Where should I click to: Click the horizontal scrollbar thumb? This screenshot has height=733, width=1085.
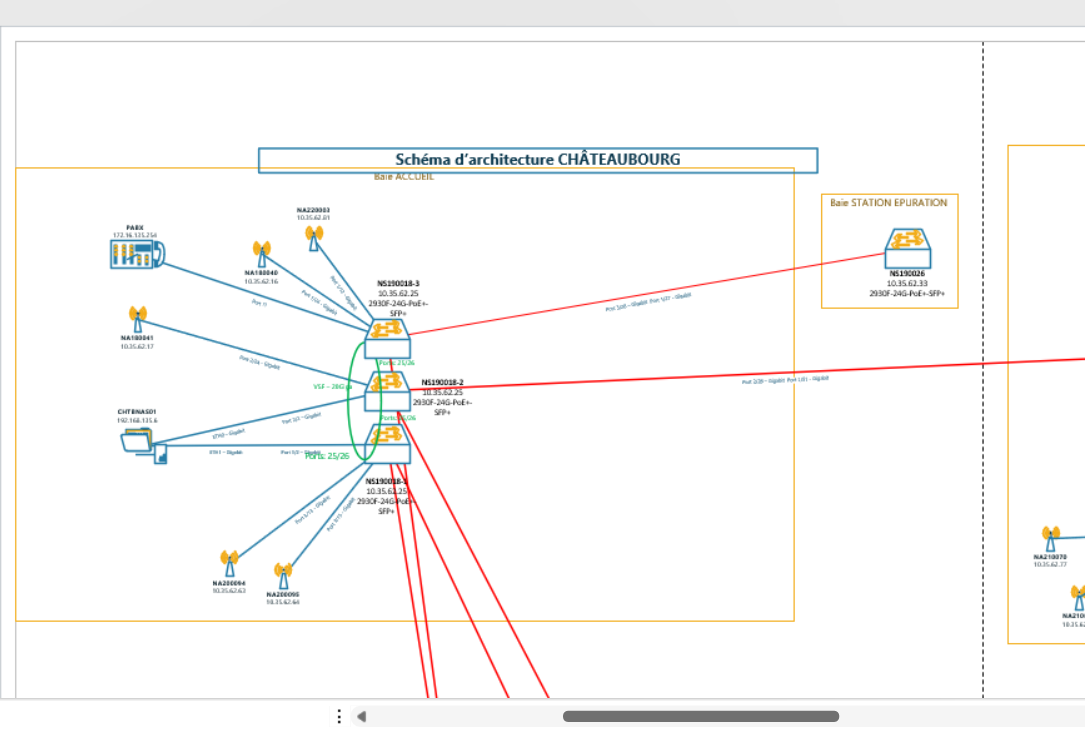(700, 716)
